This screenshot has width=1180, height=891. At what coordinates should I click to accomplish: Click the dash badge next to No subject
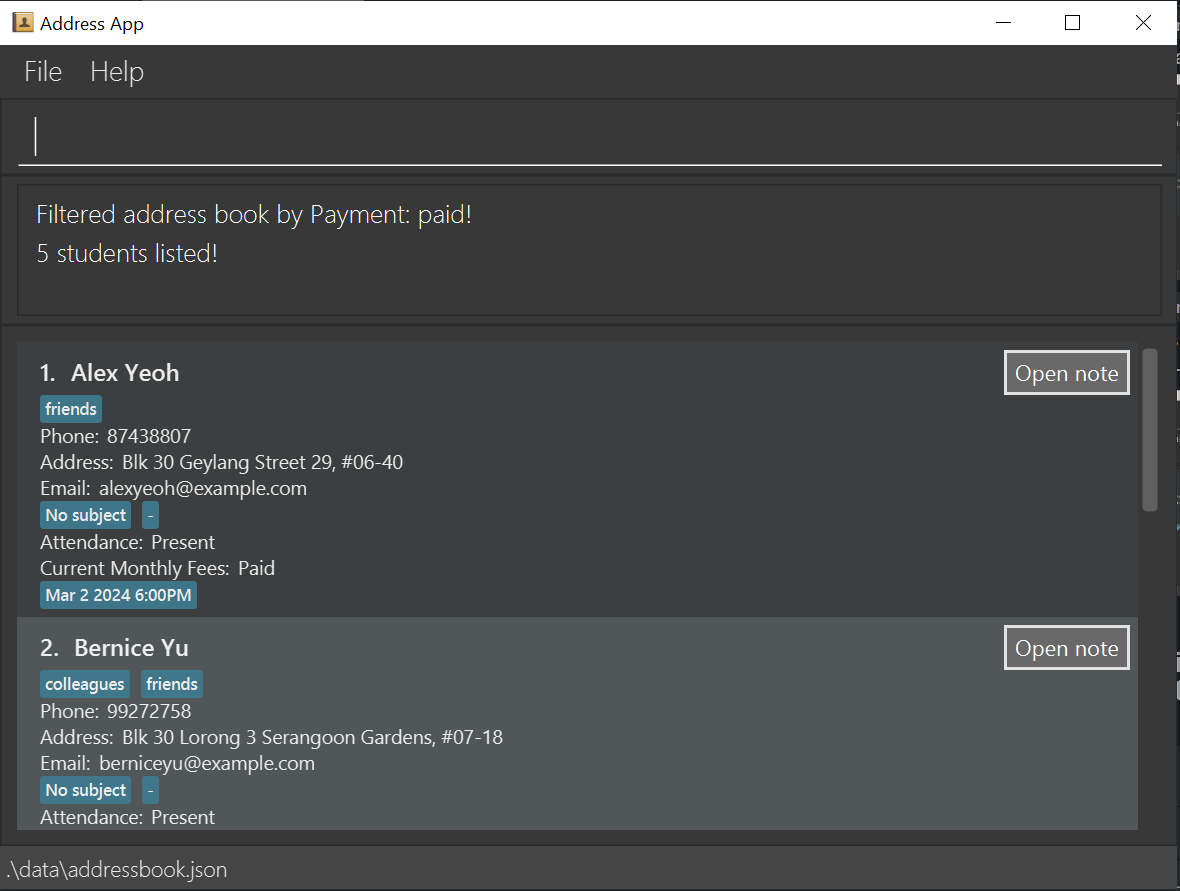[150, 514]
